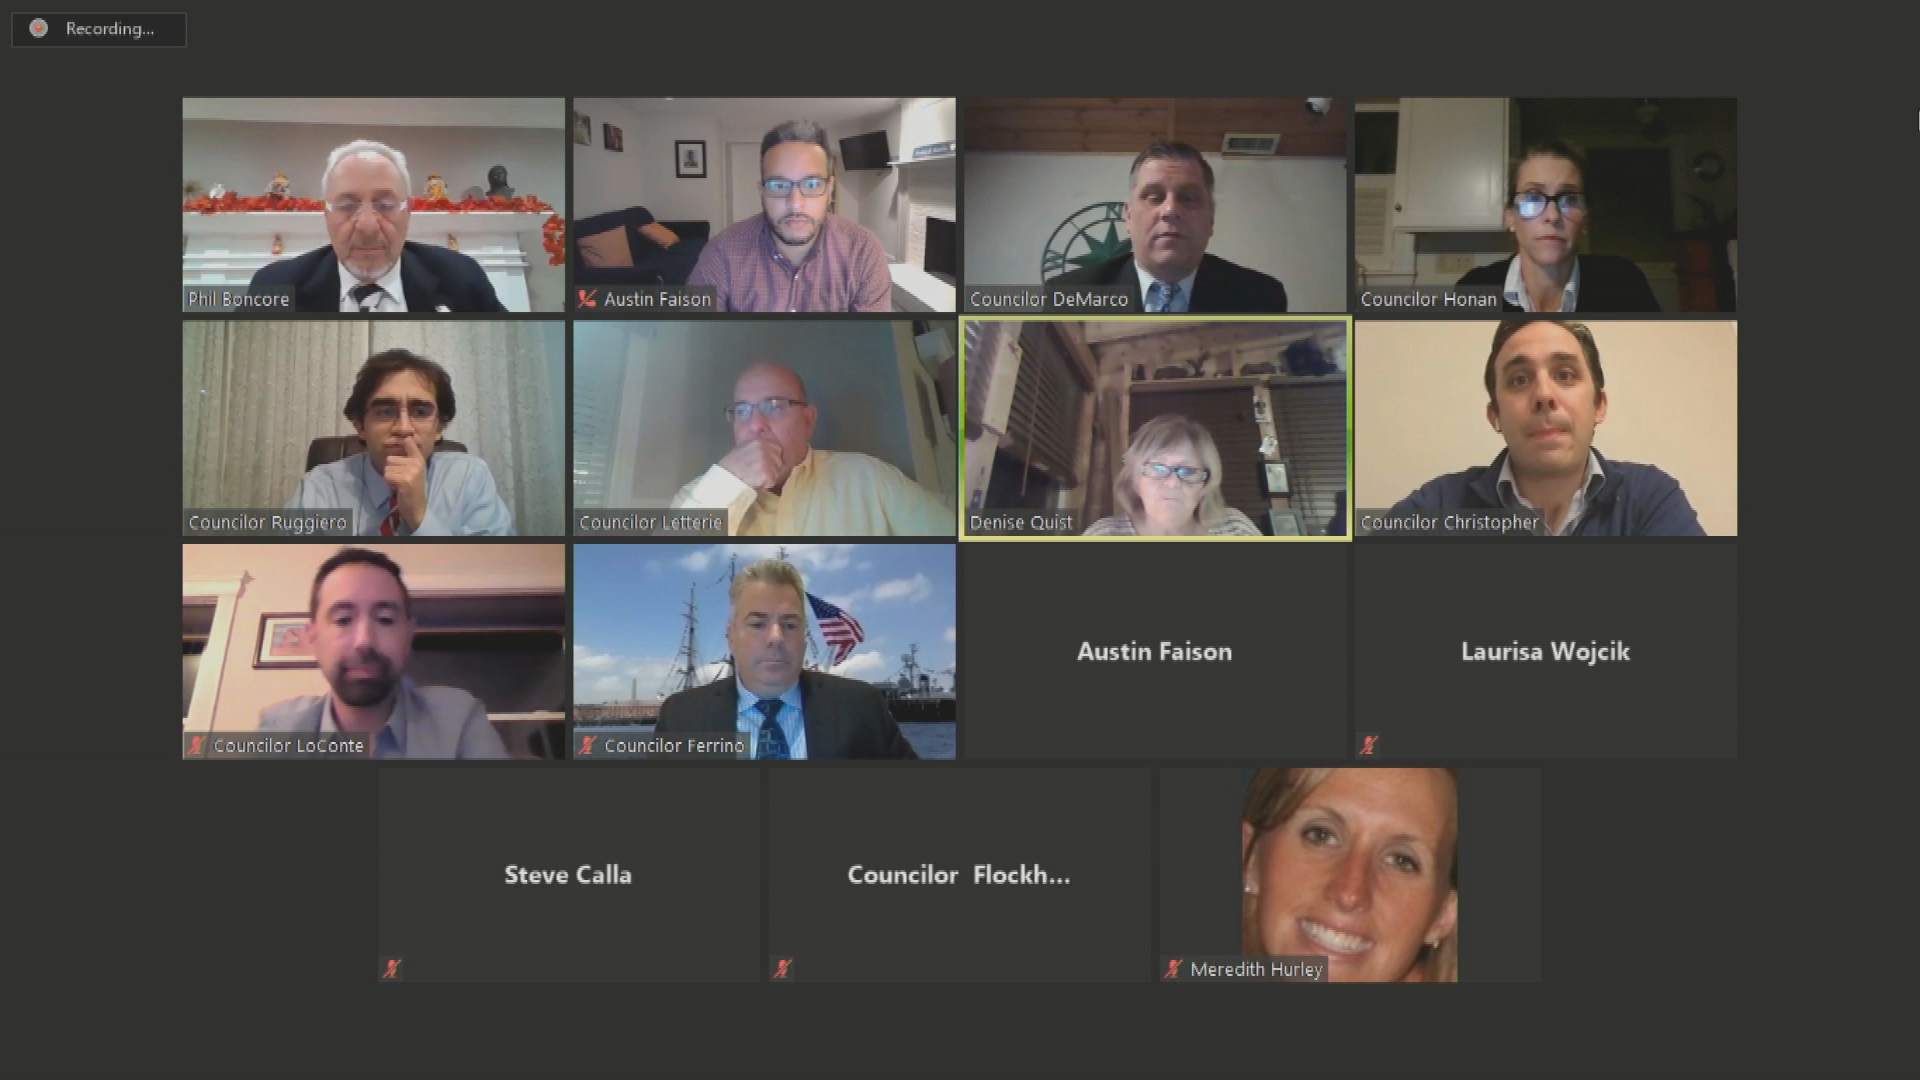This screenshot has width=1920, height=1080.
Task: Click the Austin Faison name-only tile
Action: [x=1155, y=651]
